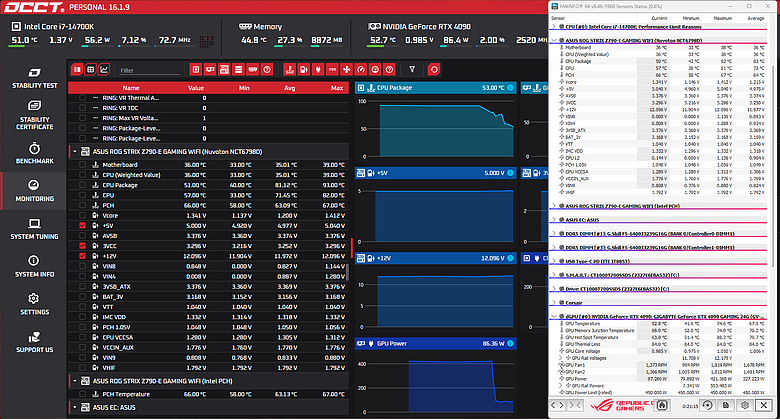
Task: Sort OCCT table by Name column
Action: click(x=131, y=88)
